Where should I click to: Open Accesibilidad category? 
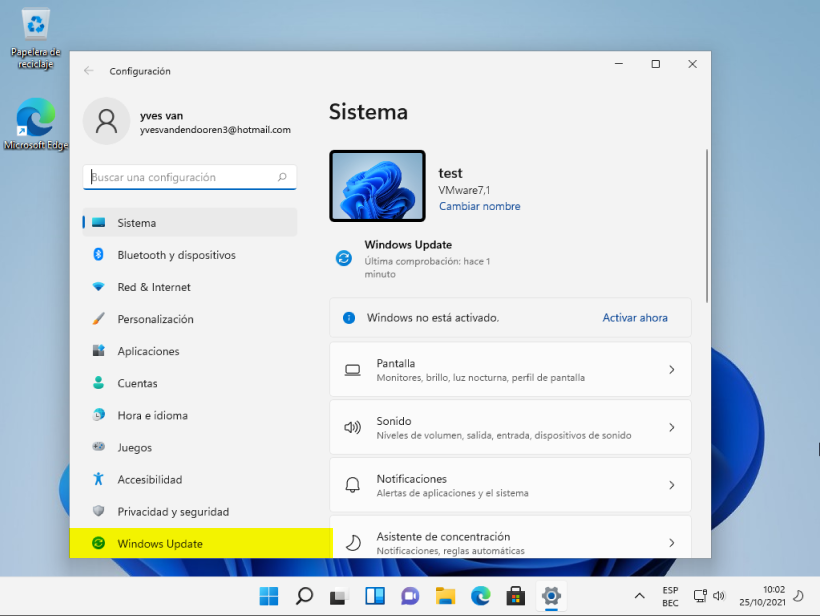190,479
